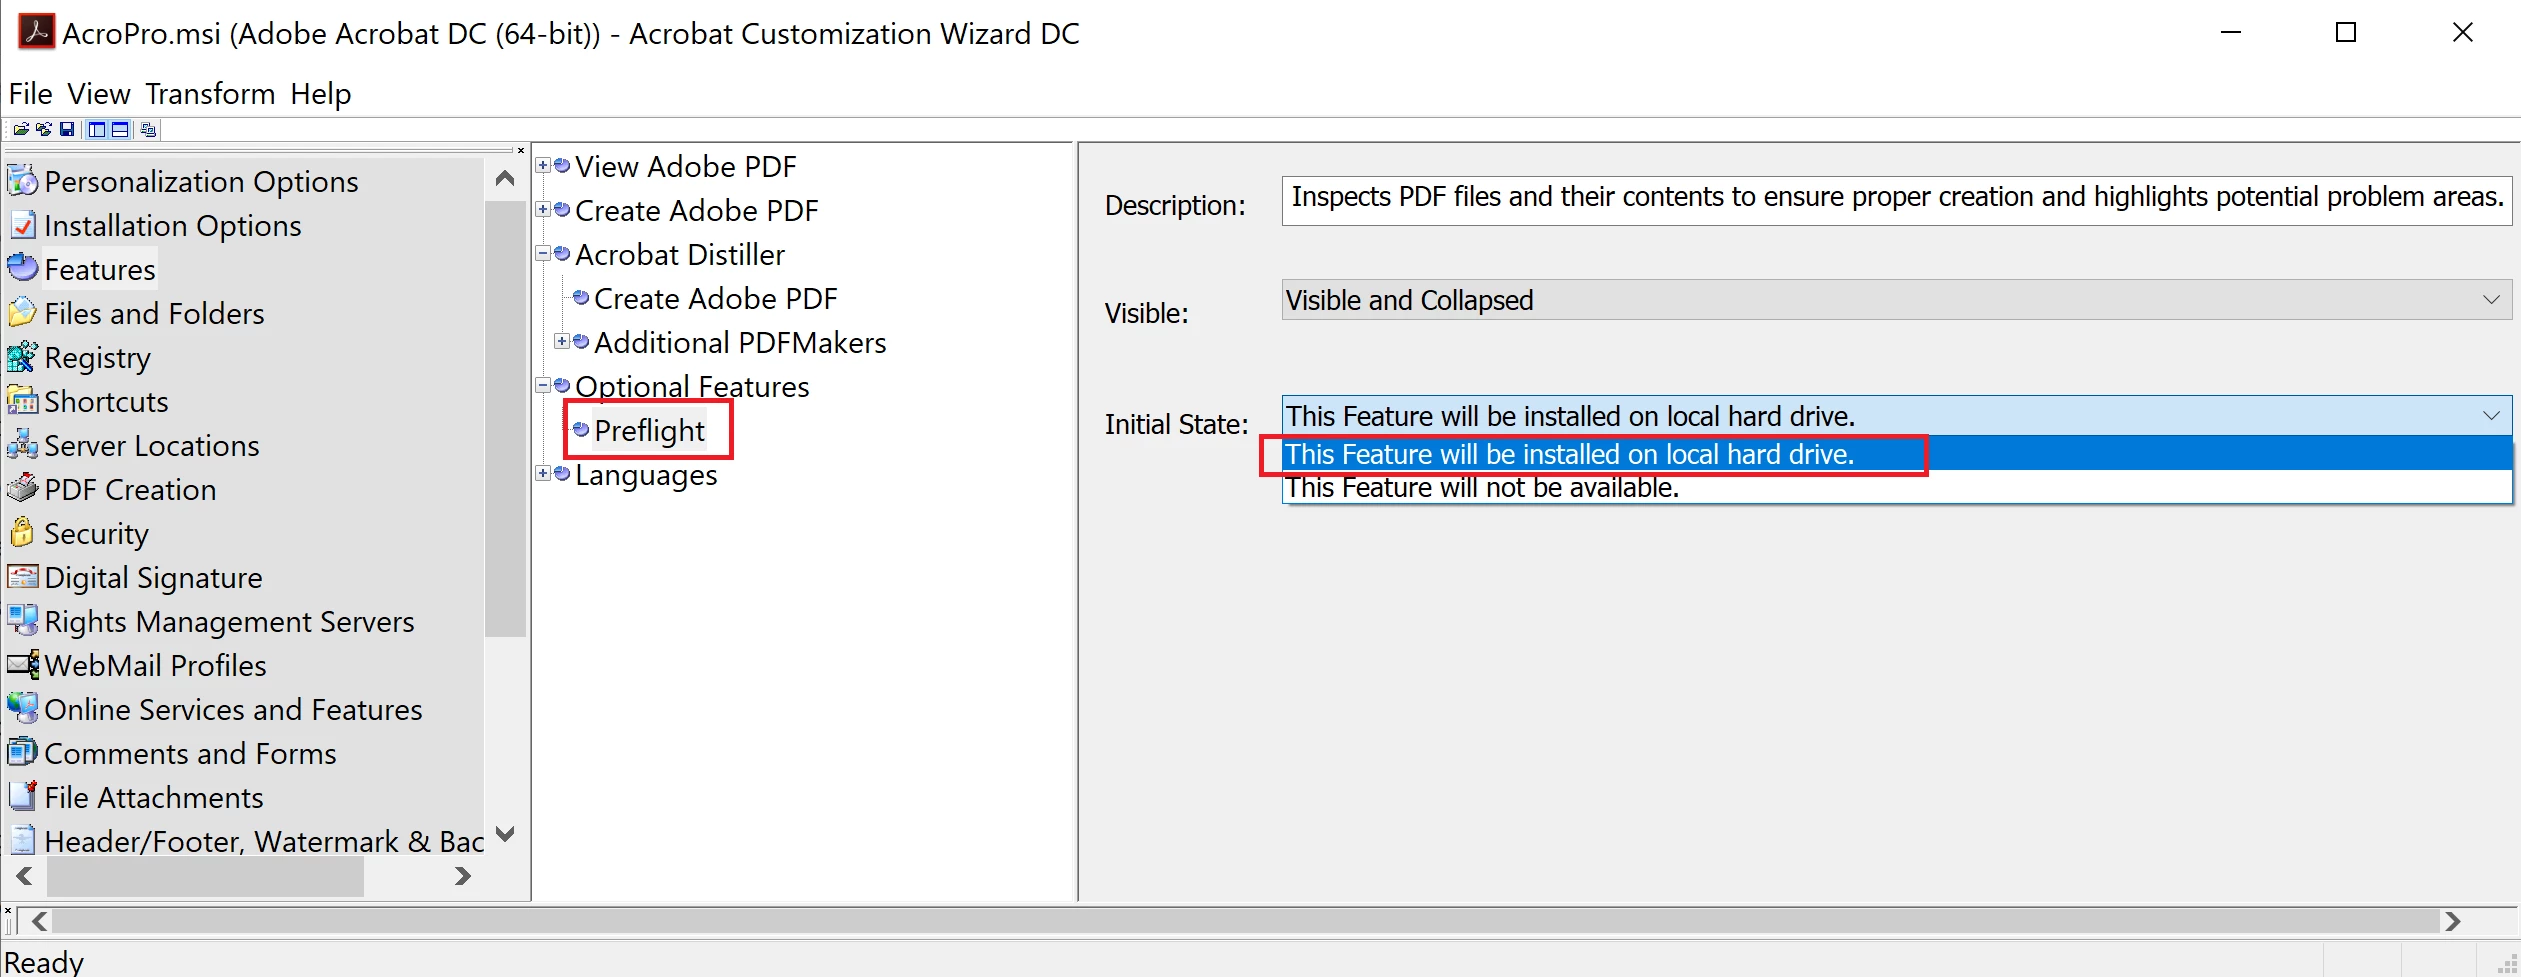Viewport: 2521px width, 977px height.
Task: Close the navigation pane with its X
Action: tap(520, 151)
